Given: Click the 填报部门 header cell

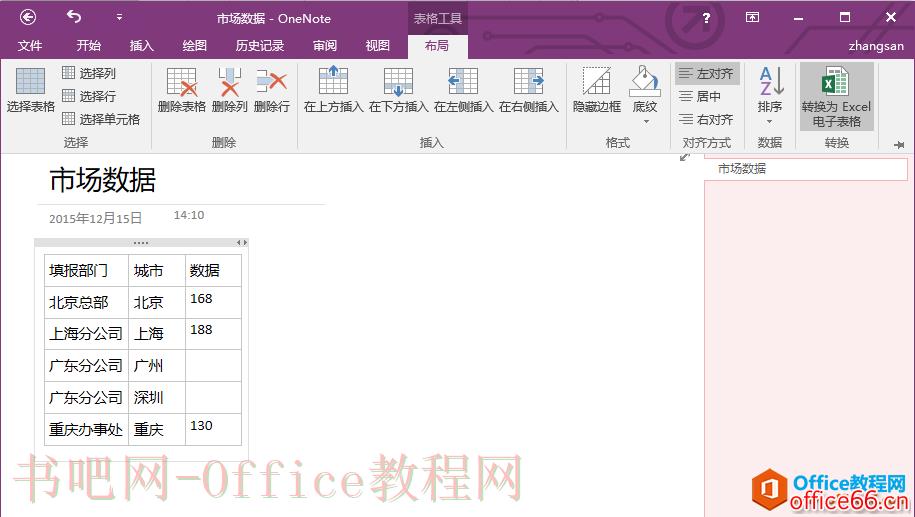Looking at the screenshot, I should 86,270.
